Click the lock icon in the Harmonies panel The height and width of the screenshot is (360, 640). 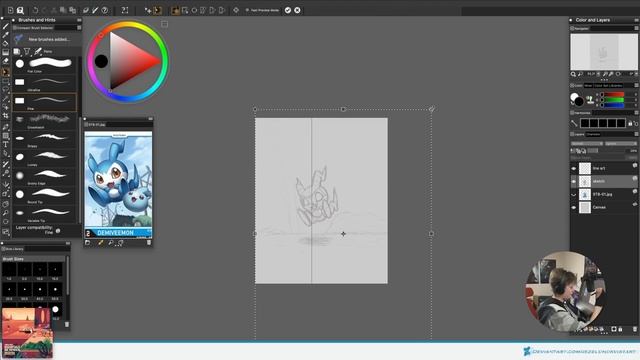(630, 123)
